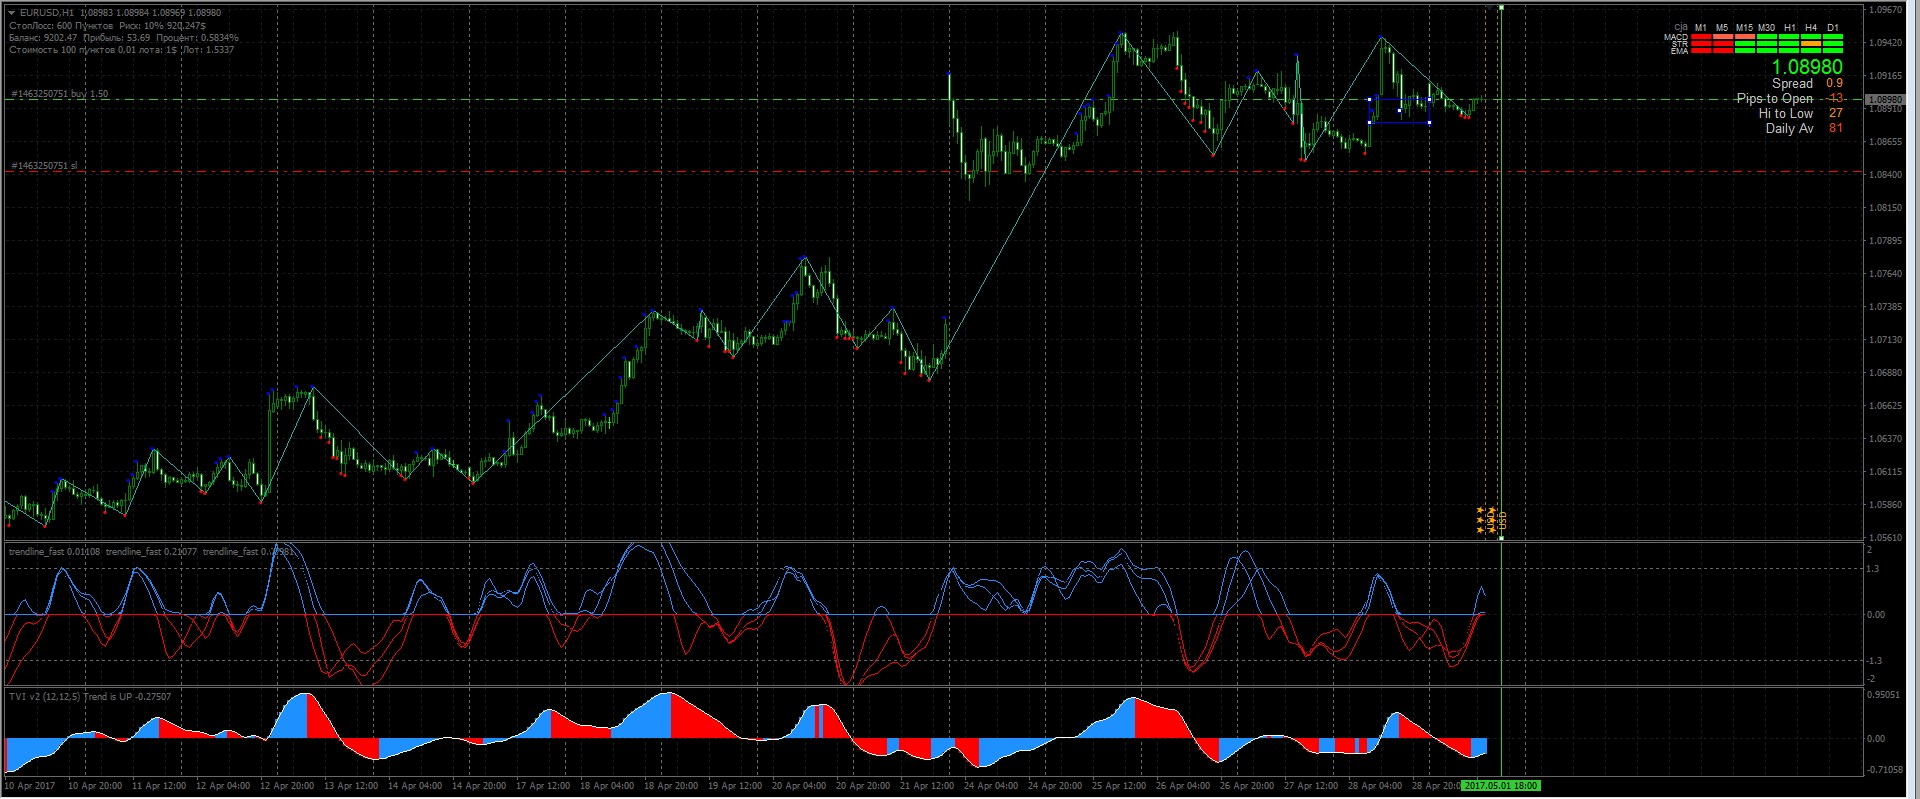
Task: Select the stop loss label #1463250751 sl
Action: [44, 166]
